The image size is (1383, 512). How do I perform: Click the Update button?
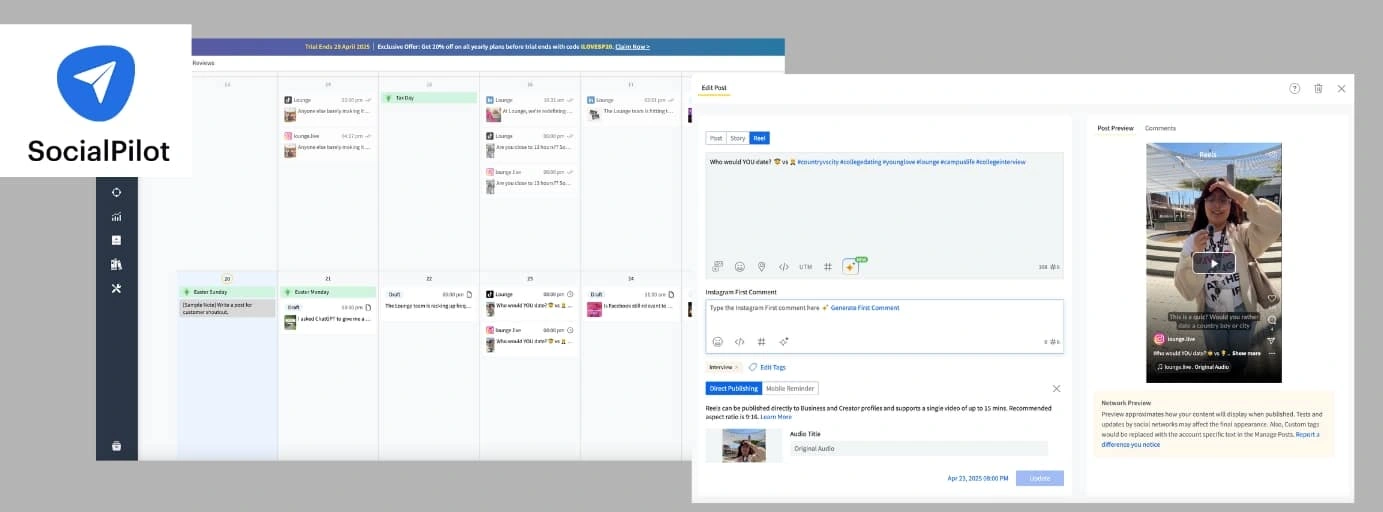[1040, 478]
